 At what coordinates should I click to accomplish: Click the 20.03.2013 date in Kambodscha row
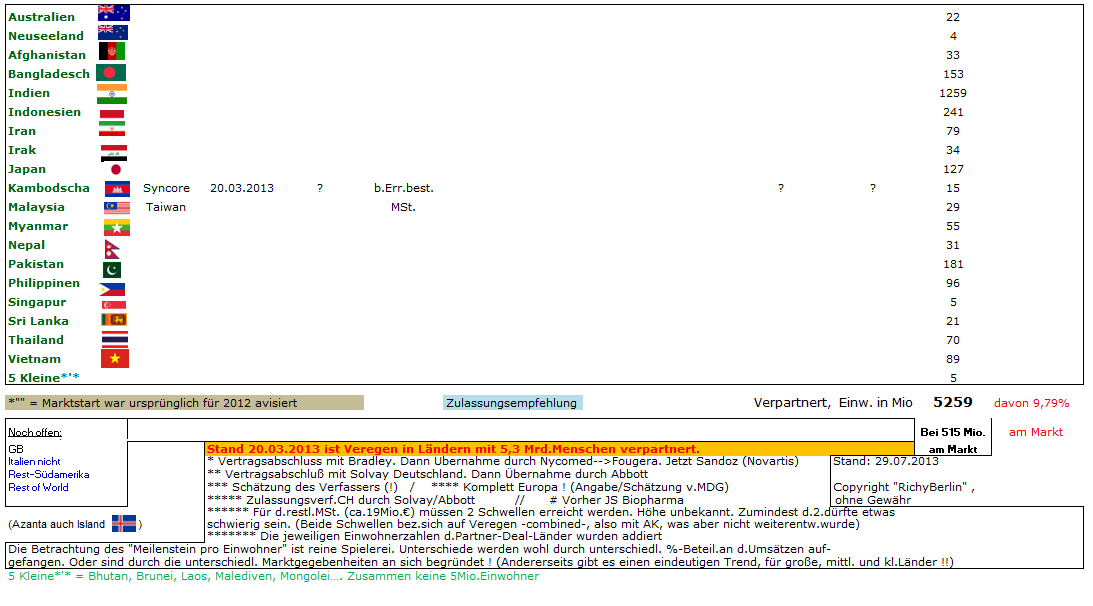pyautogui.click(x=242, y=188)
